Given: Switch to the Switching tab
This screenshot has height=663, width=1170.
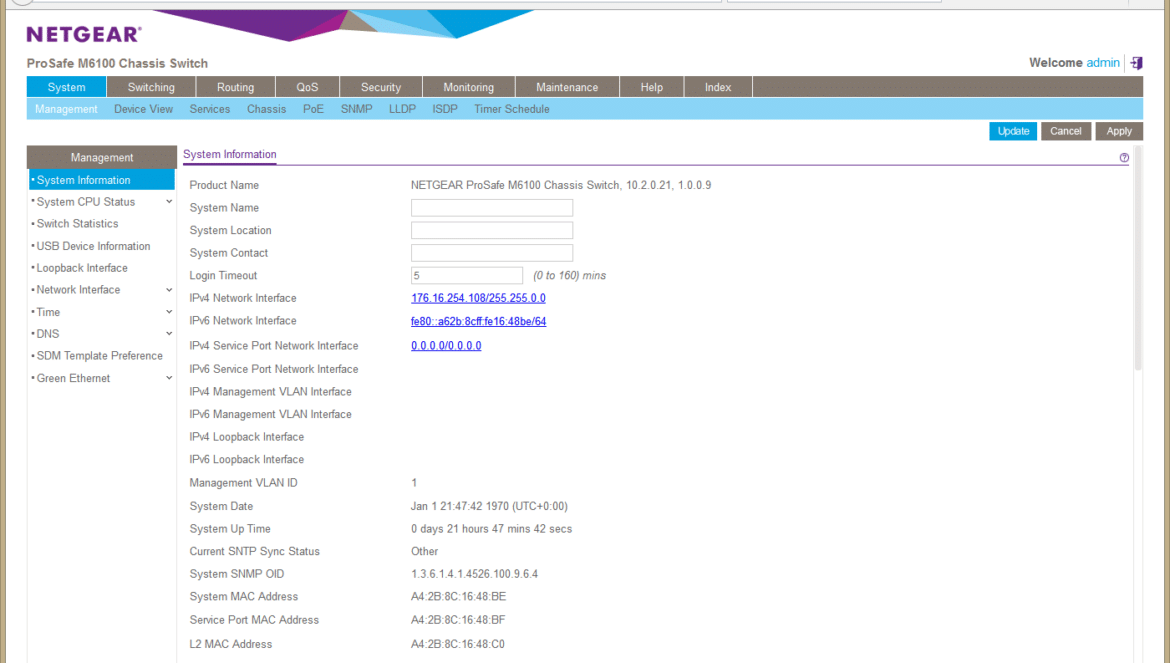Looking at the screenshot, I should [151, 87].
